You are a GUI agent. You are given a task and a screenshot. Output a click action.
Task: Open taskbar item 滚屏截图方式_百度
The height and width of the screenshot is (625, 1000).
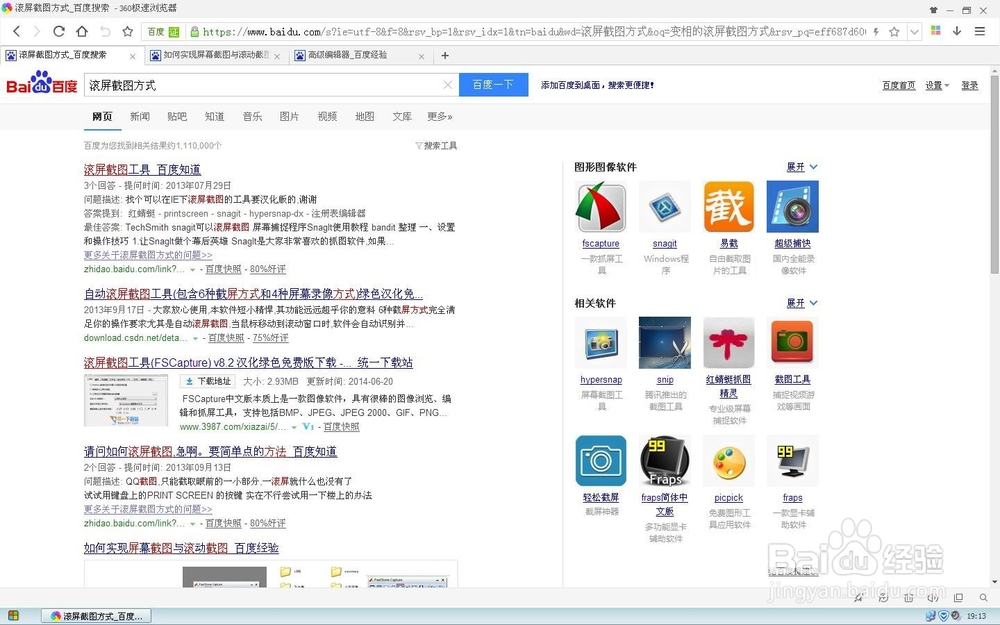pyautogui.click(x=96, y=615)
